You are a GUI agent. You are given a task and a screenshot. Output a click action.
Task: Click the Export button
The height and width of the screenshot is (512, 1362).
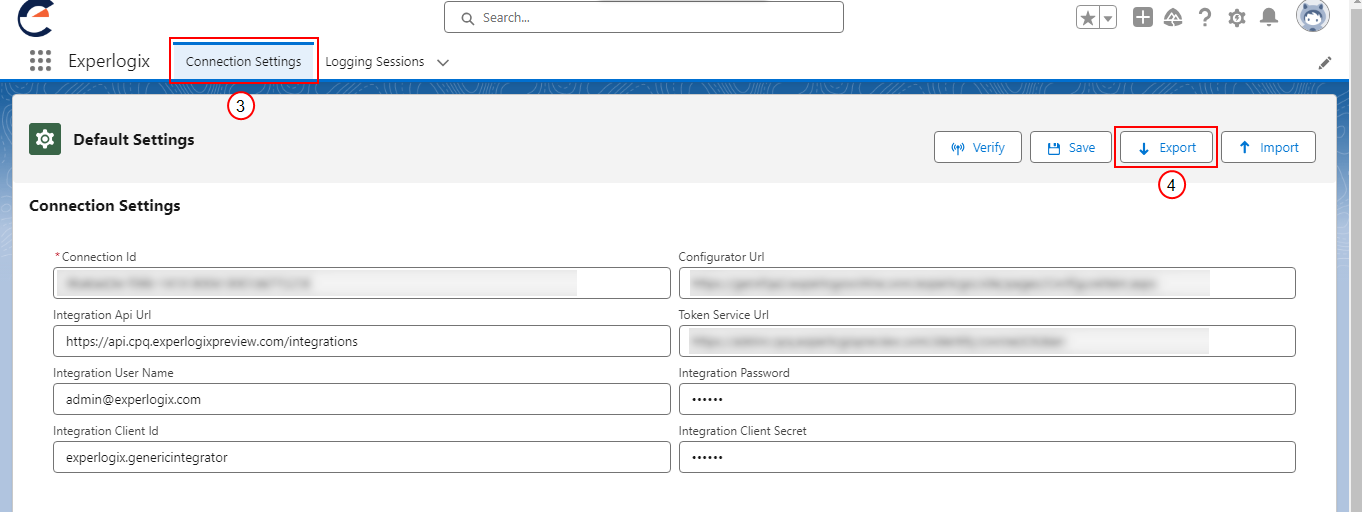coord(1166,147)
